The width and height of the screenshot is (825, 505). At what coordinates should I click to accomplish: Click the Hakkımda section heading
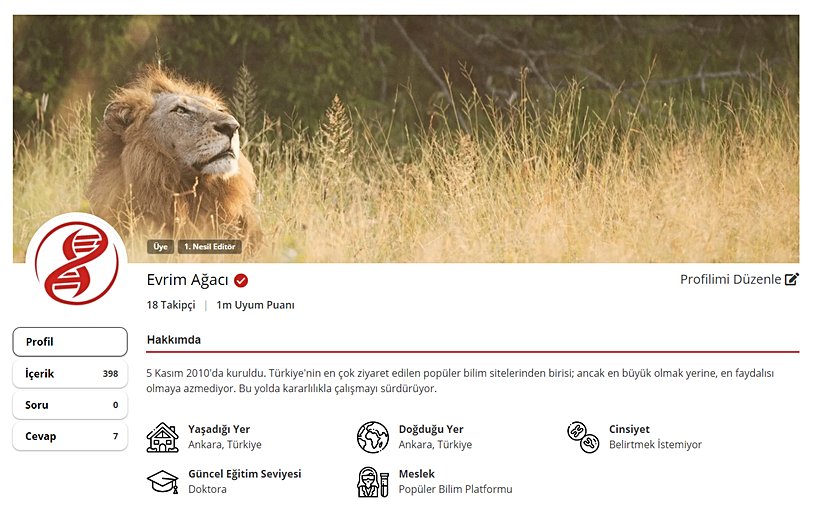tap(174, 340)
